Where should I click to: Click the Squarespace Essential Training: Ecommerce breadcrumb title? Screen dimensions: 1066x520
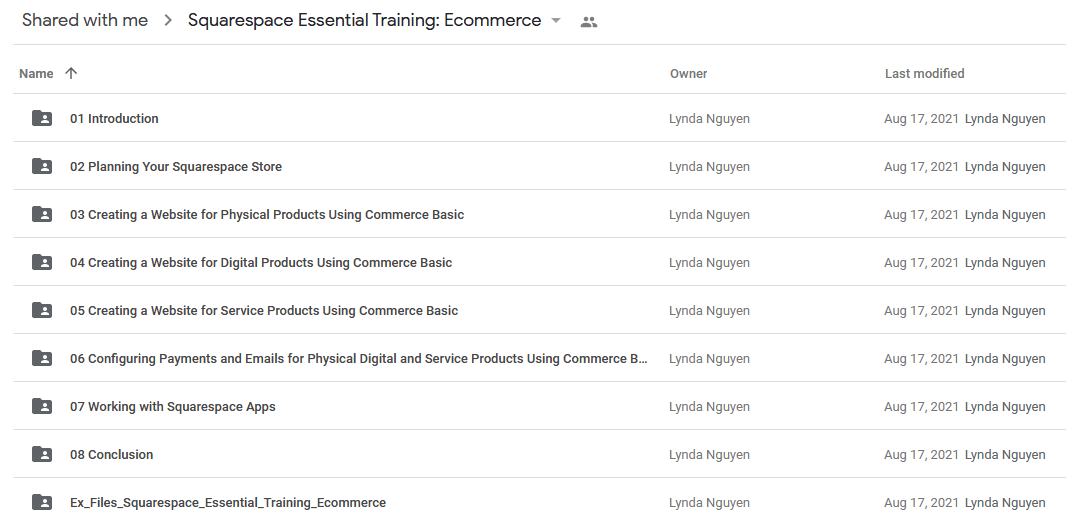[x=364, y=20]
